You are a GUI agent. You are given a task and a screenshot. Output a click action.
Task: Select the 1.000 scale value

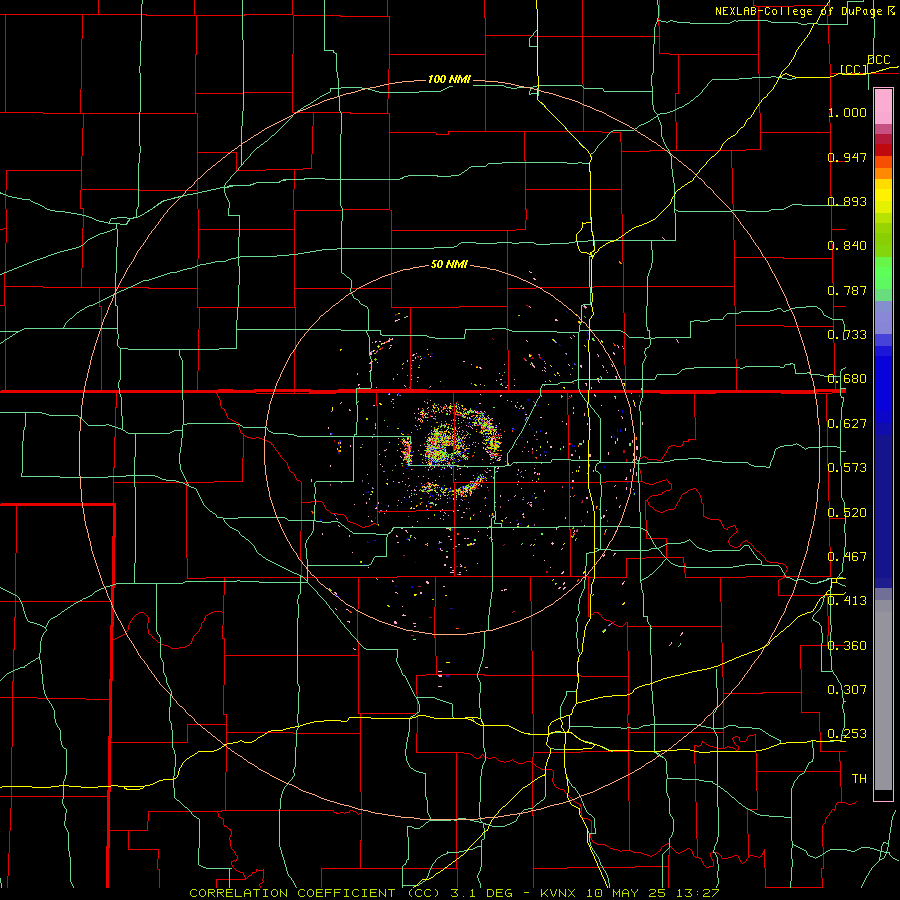[847, 112]
